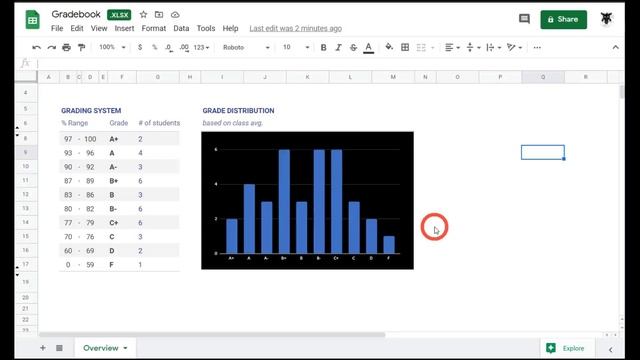The width and height of the screenshot is (640, 360).
Task: Expand hidden rows above row 8
Action: [17, 128]
